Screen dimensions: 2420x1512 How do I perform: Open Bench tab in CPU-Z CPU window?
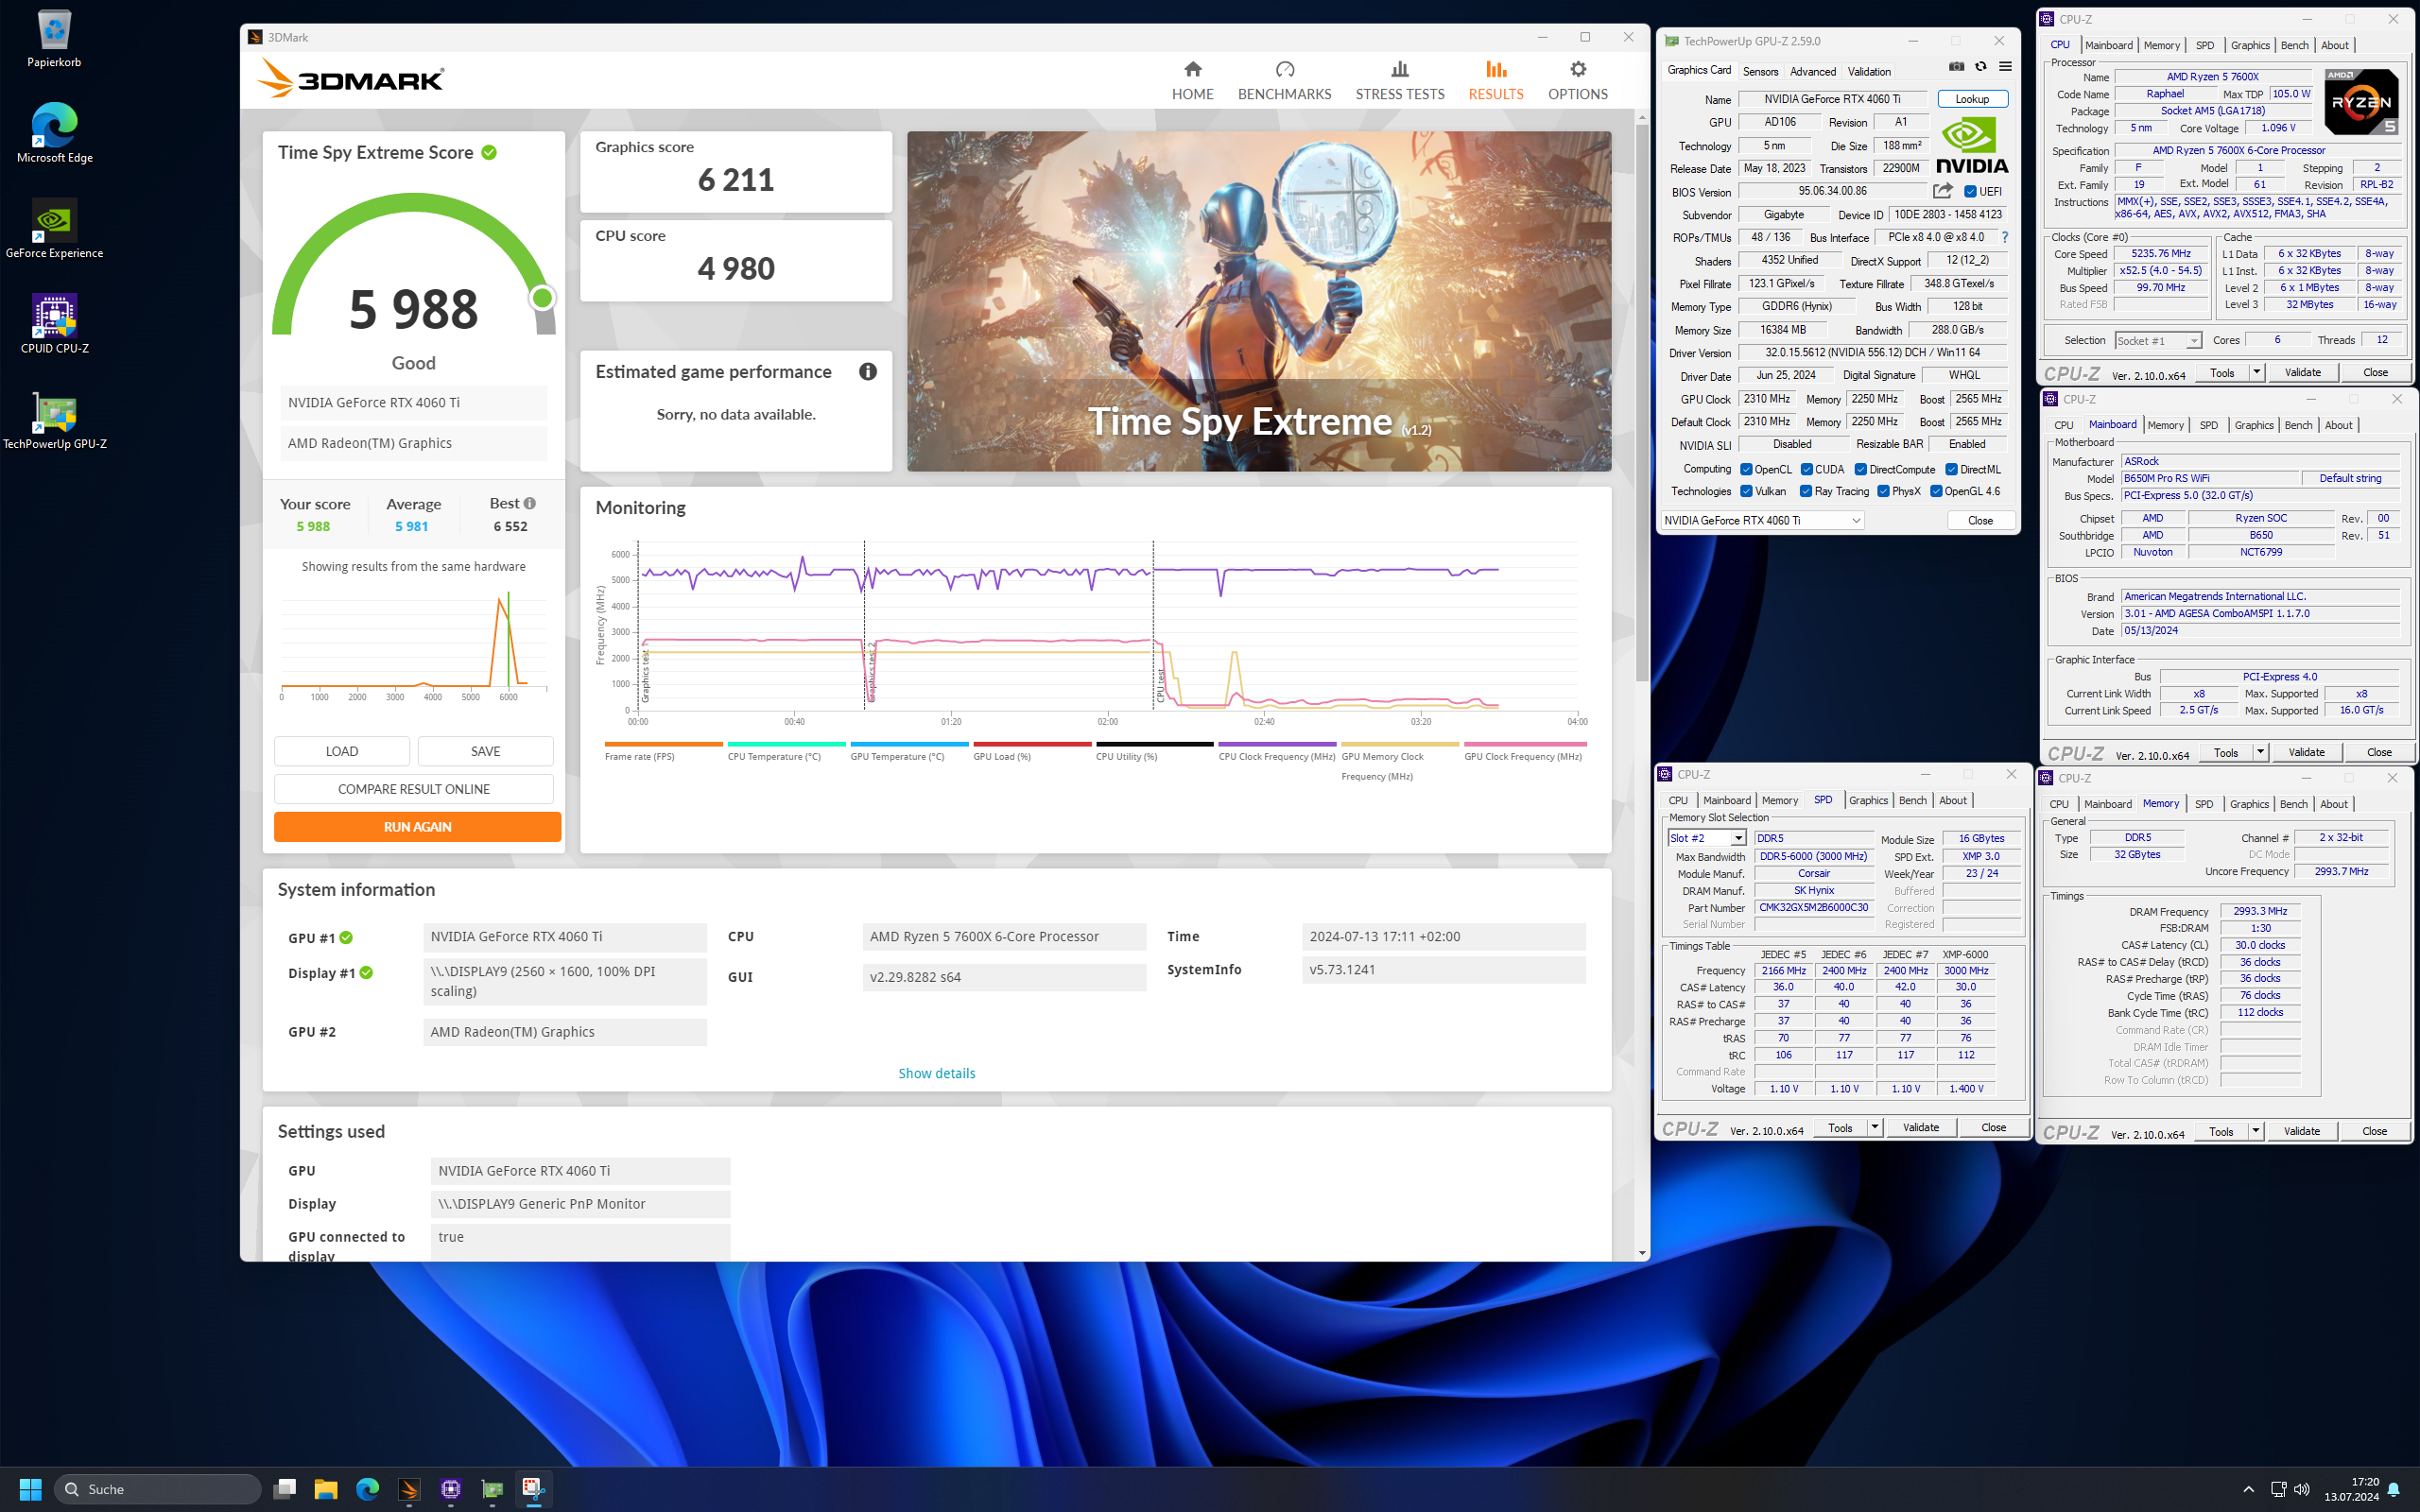point(2294,45)
